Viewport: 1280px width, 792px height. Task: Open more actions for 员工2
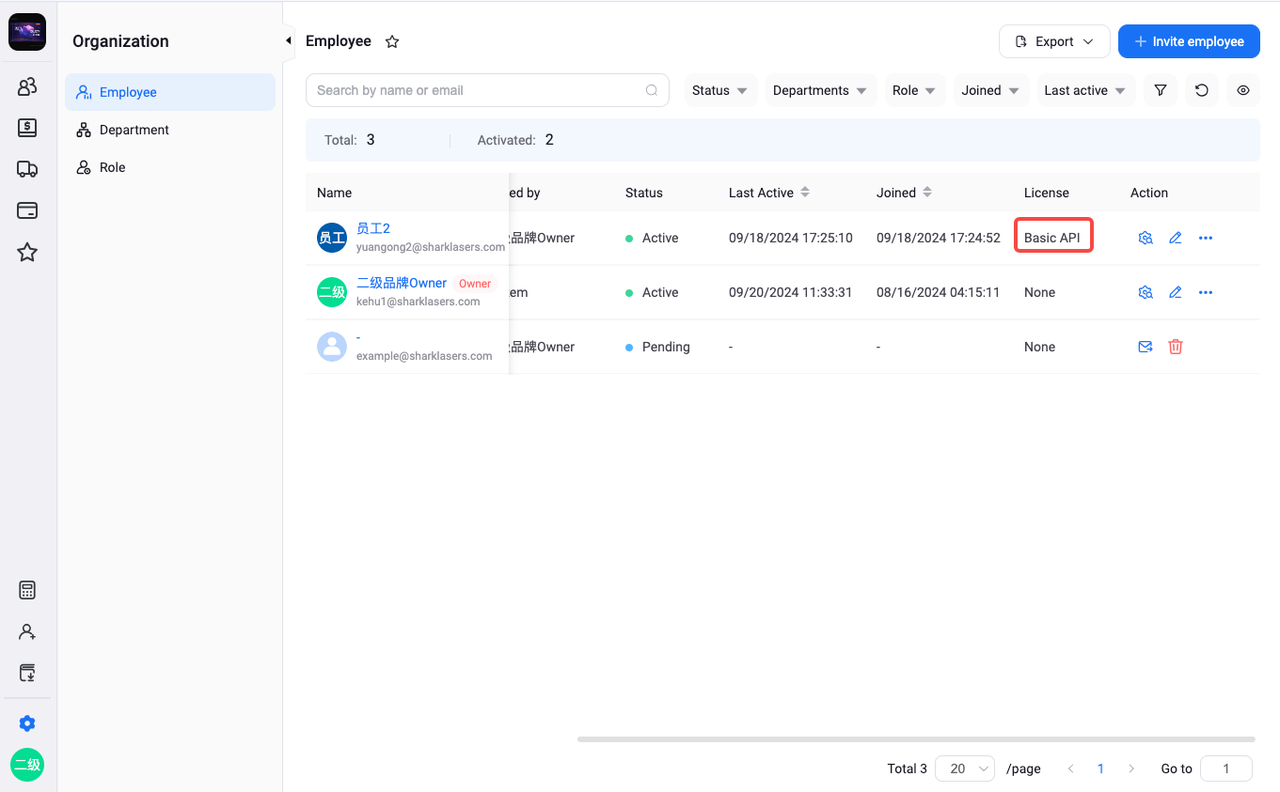click(1205, 238)
